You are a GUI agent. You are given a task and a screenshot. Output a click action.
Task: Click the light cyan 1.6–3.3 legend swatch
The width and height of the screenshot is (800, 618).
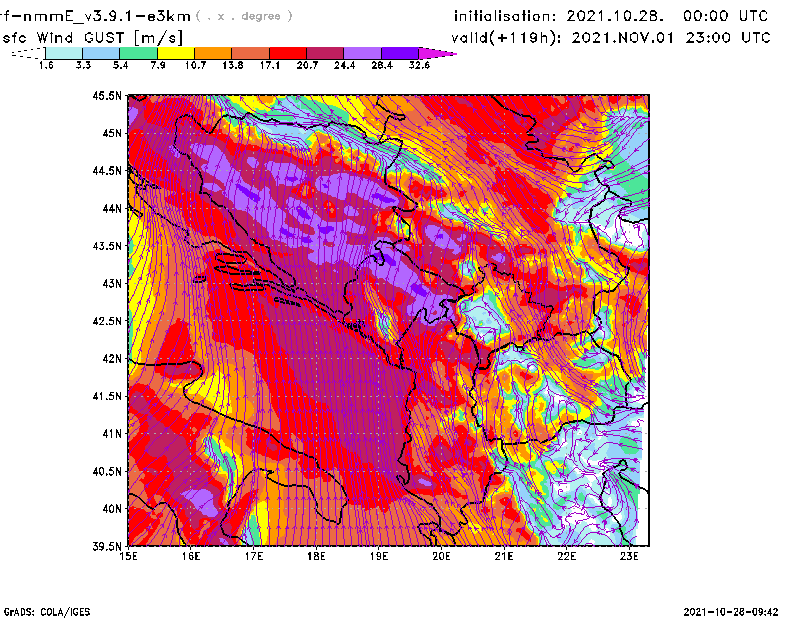(x=64, y=53)
